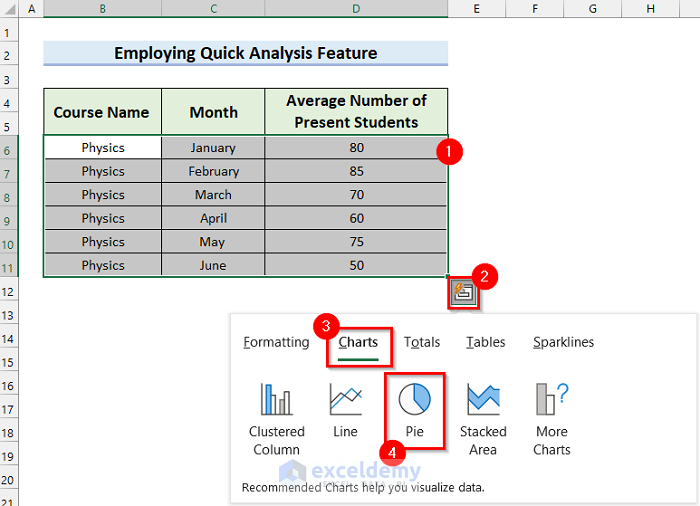Select the cell with value 70
Screen dimensions: 700x506
(356, 195)
